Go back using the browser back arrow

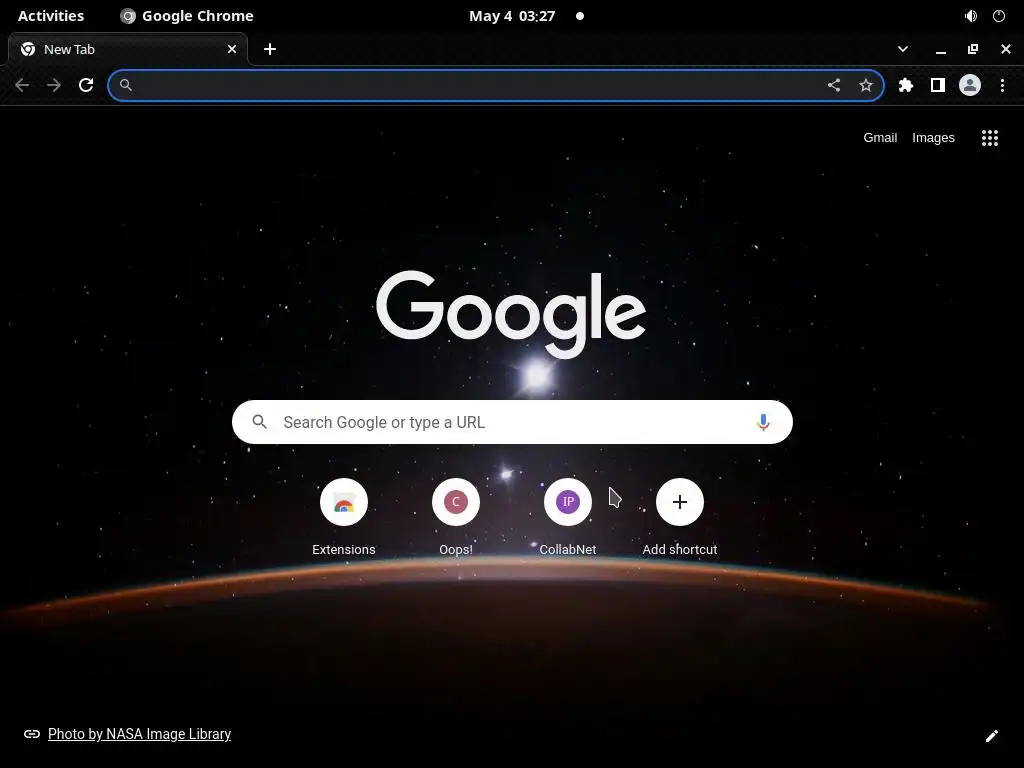tap(22, 85)
